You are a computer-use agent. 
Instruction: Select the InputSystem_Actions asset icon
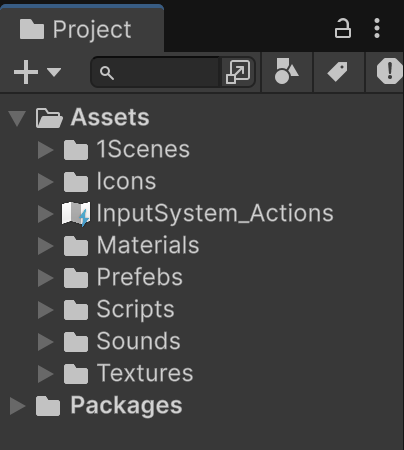76,214
